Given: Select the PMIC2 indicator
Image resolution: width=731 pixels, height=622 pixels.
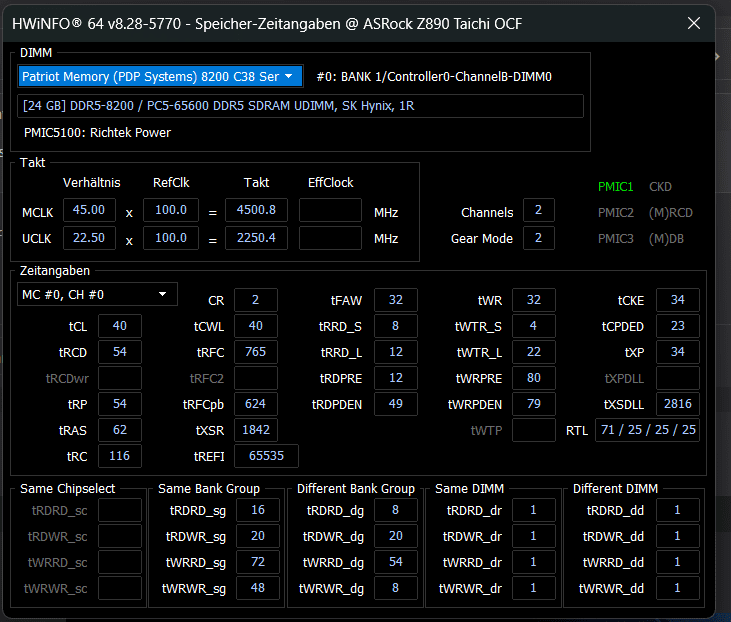Looking at the screenshot, I should pos(615,213).
